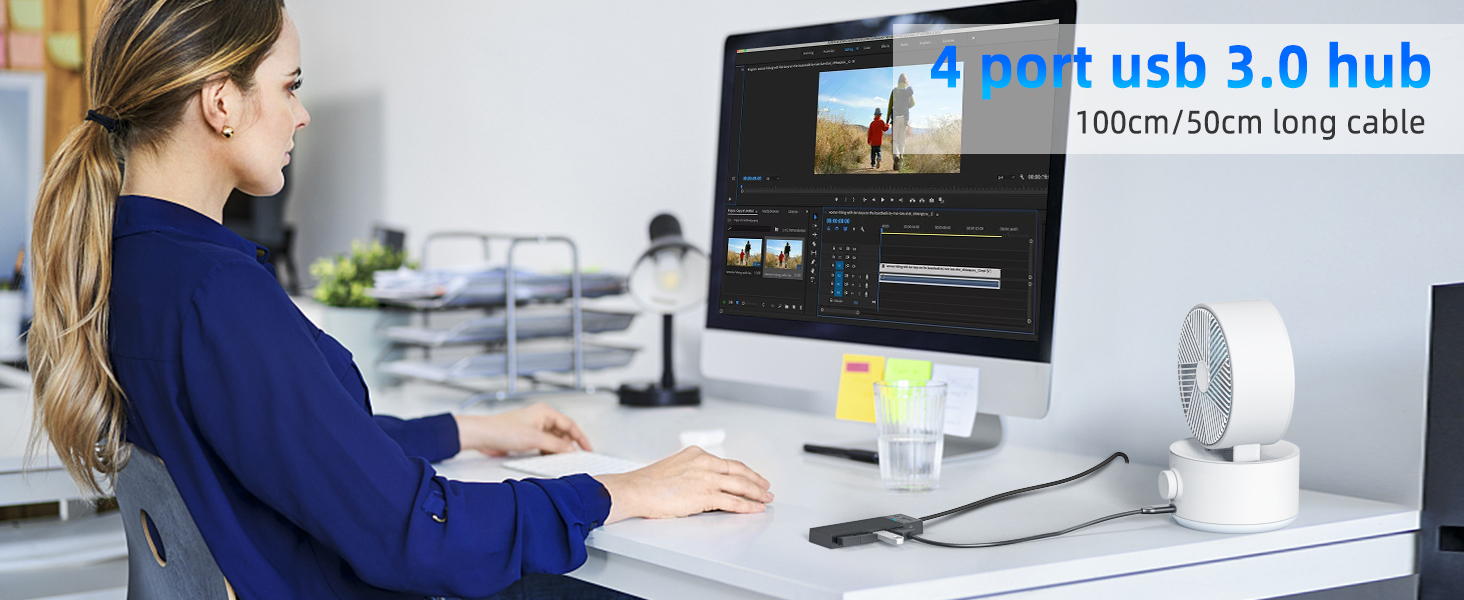This screenshot has height=600, width=1464.
Task: Click the timeline playhead timecode
Action: pyautogui.click(x=840, y=220)
